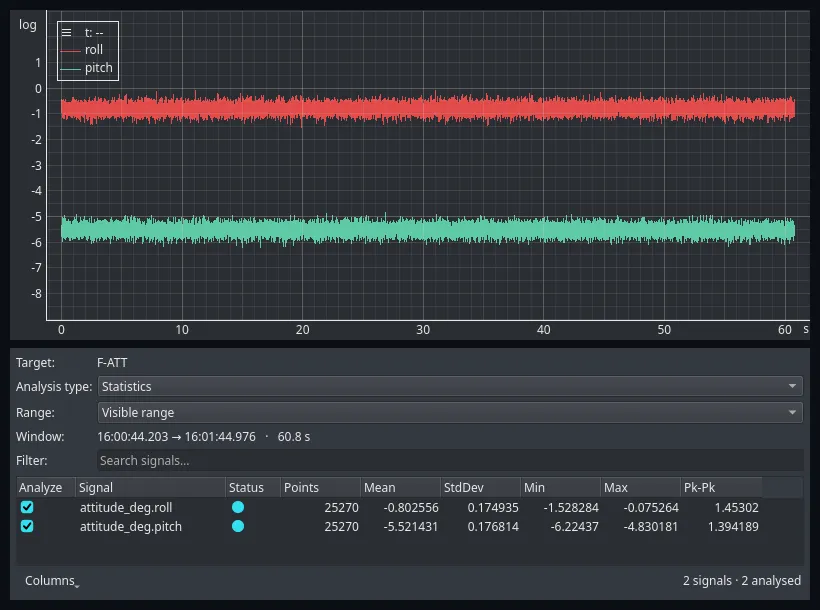Click the pitch legend entry
The image size is (820, 610).
(87, 68)
